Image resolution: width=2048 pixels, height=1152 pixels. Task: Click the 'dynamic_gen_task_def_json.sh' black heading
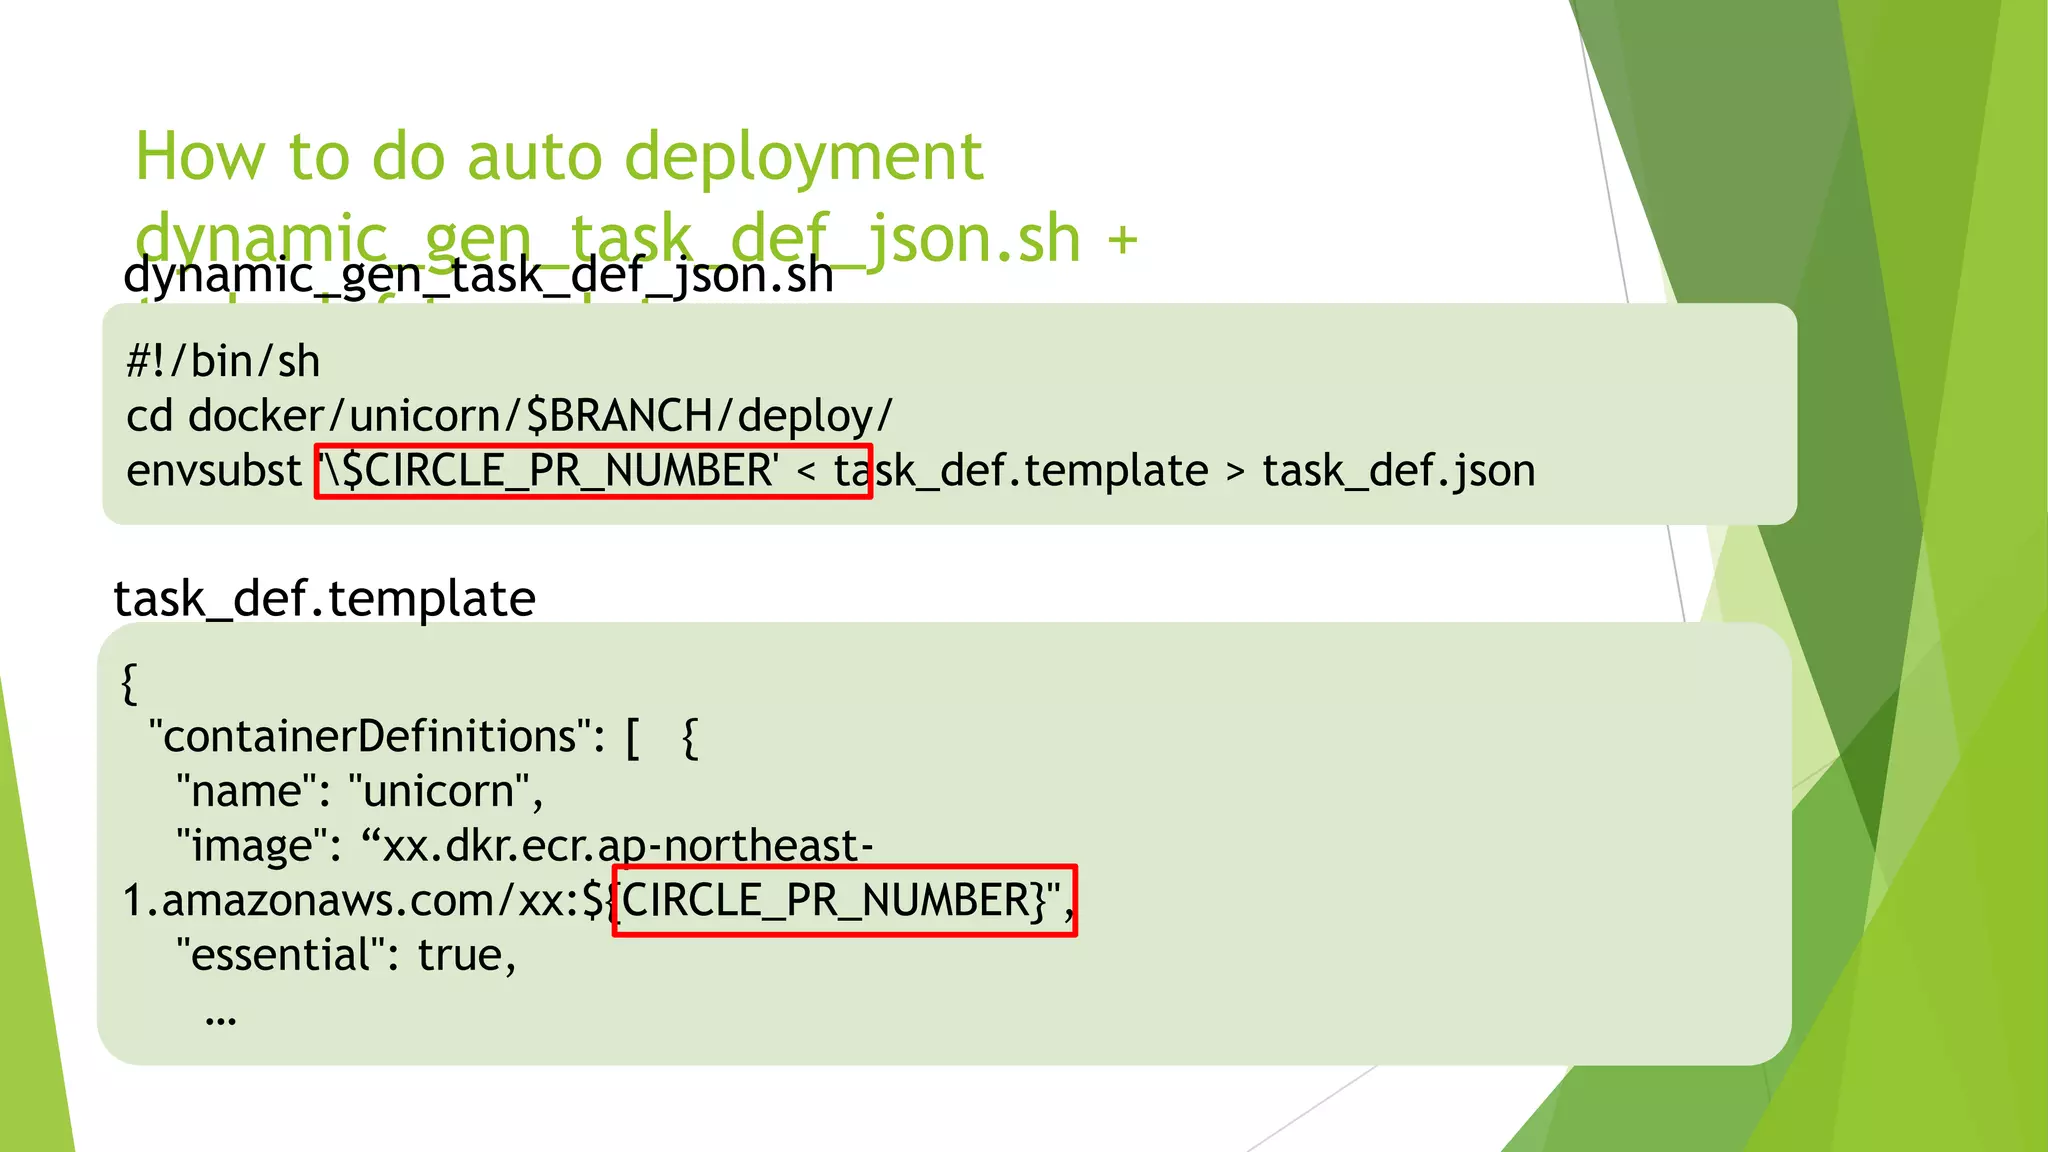pyautogui.click(x=478, y=274)
